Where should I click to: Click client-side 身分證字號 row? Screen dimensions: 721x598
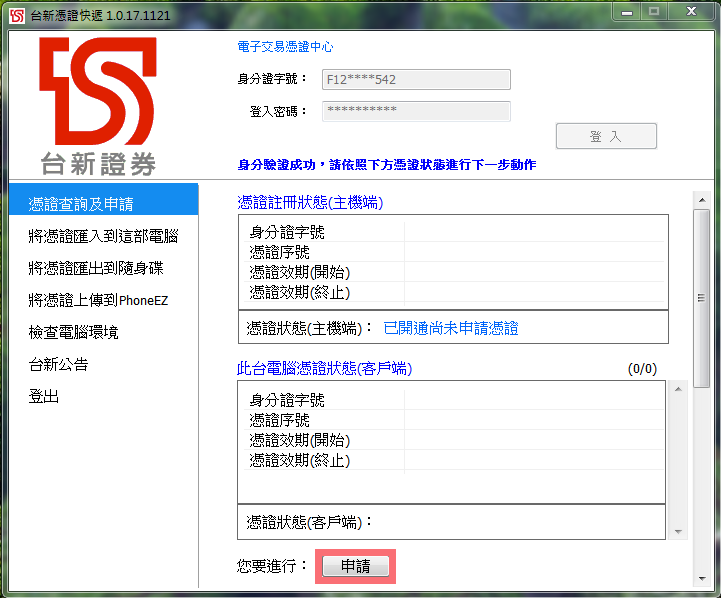click(x=456, y=400)
